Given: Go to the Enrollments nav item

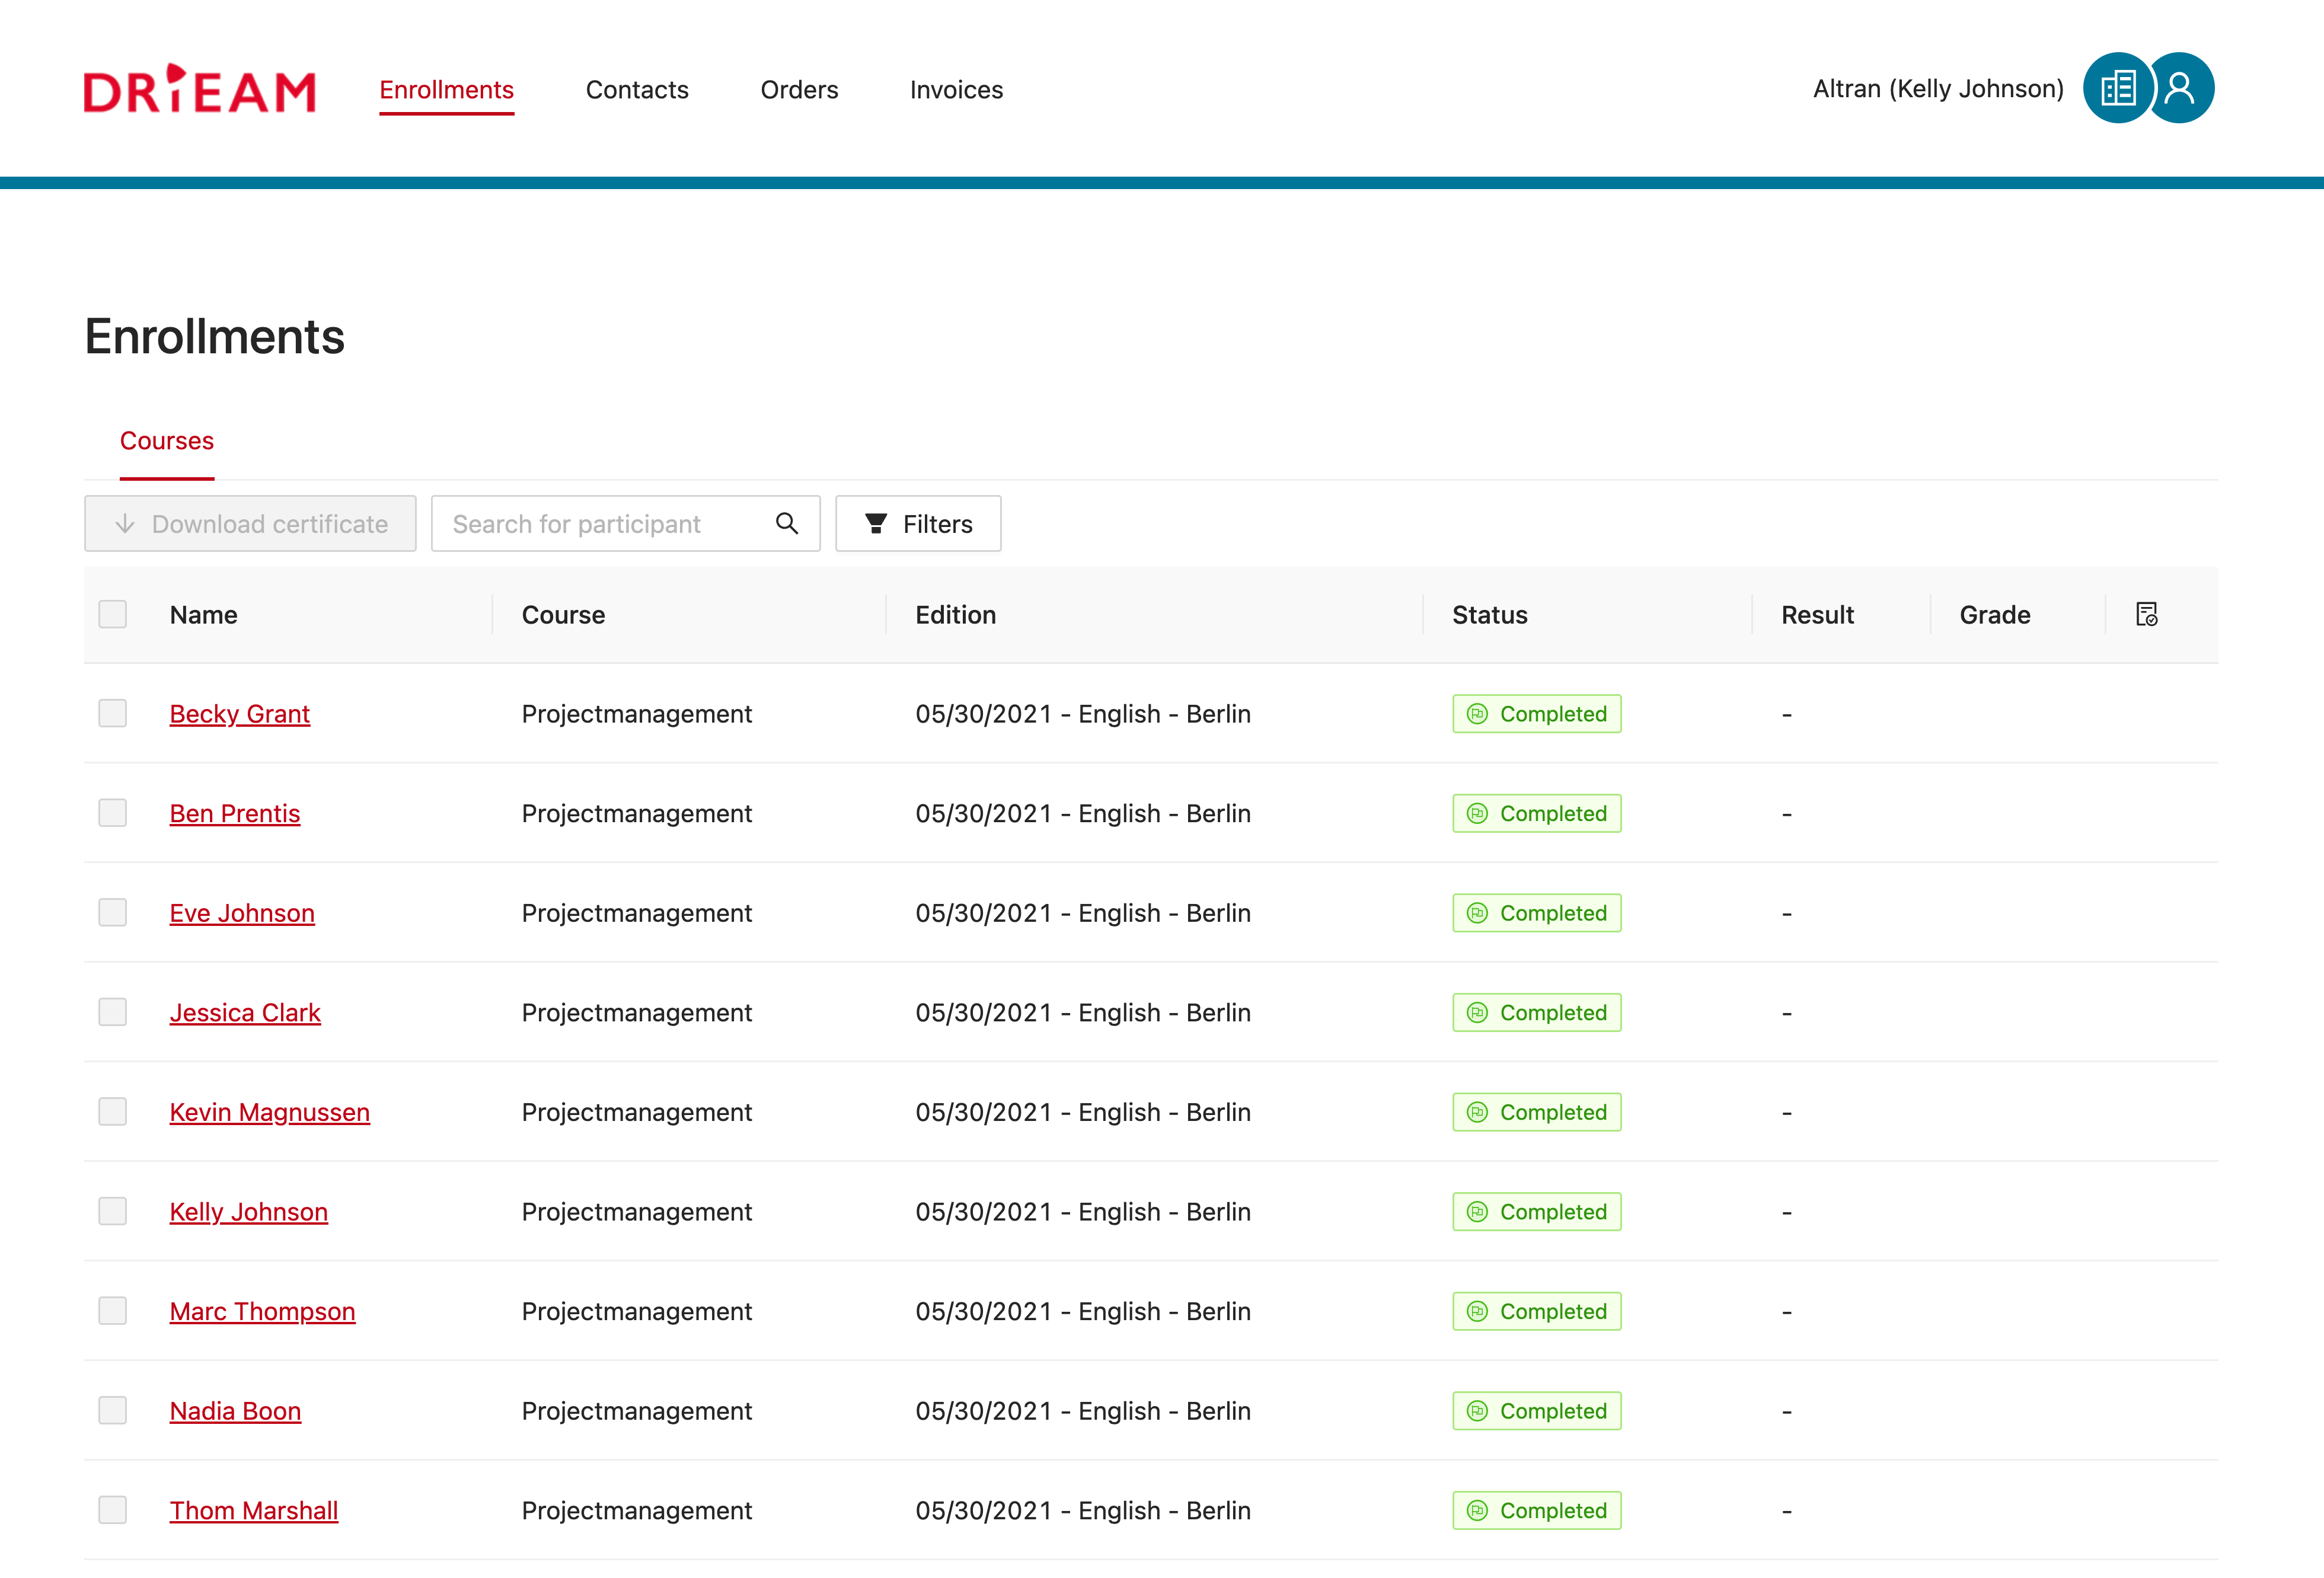Looking at the screenshot, I should point(446,90).
